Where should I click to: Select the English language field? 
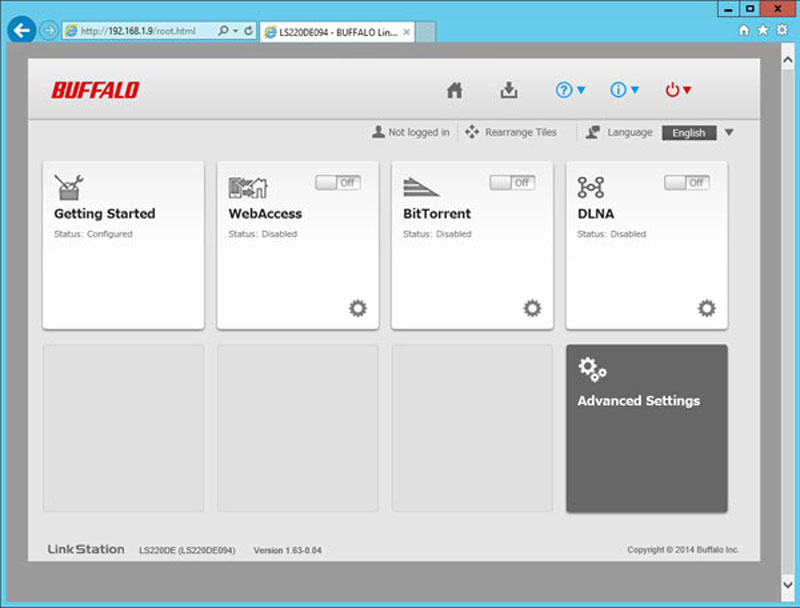click(689, 133)
